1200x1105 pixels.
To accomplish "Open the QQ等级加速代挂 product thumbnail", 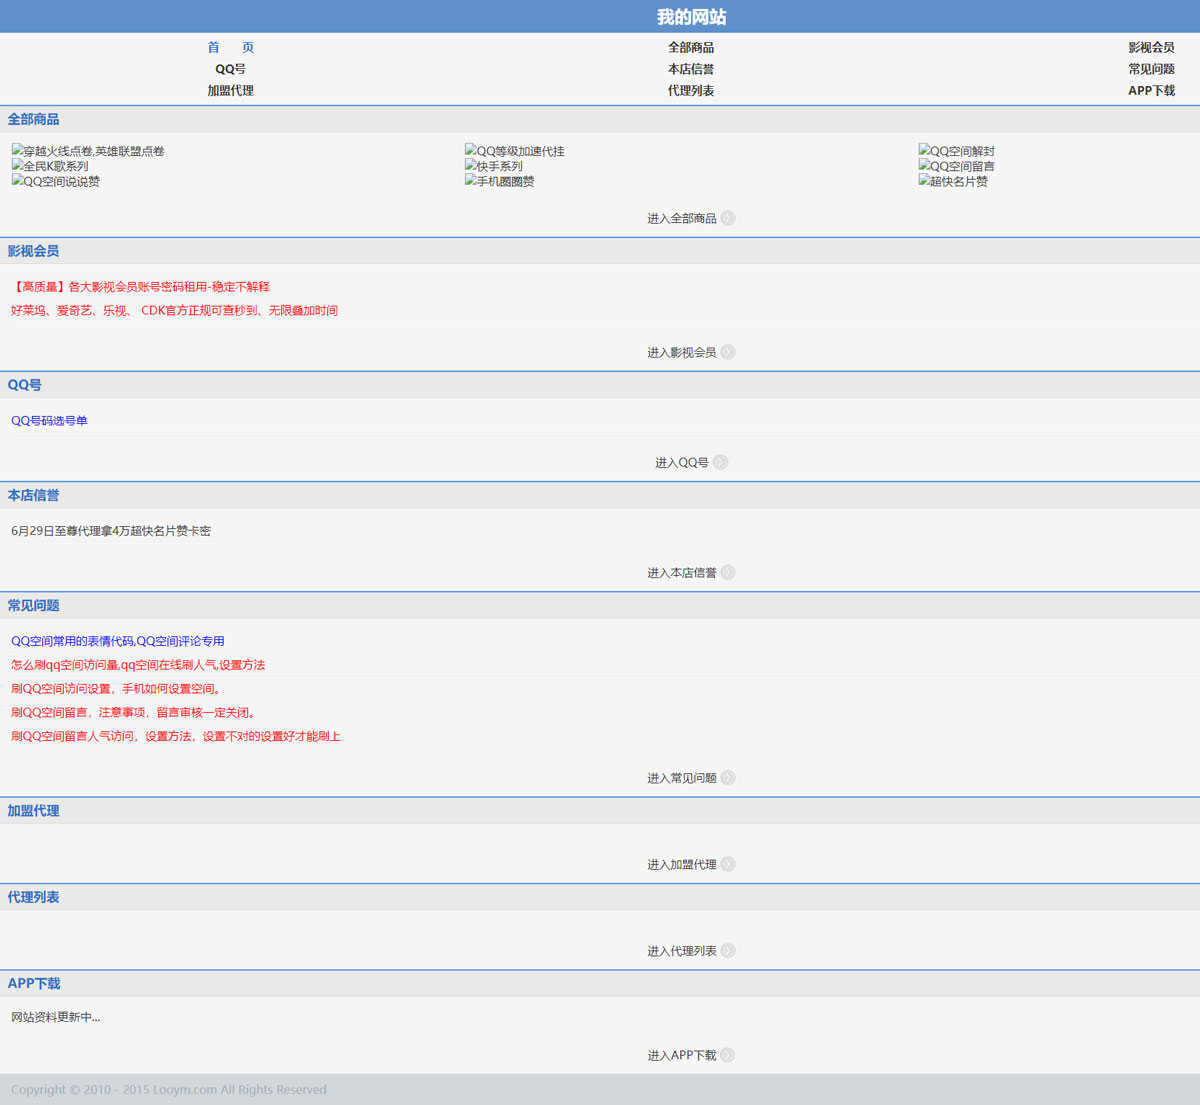I will coord(515,151).
